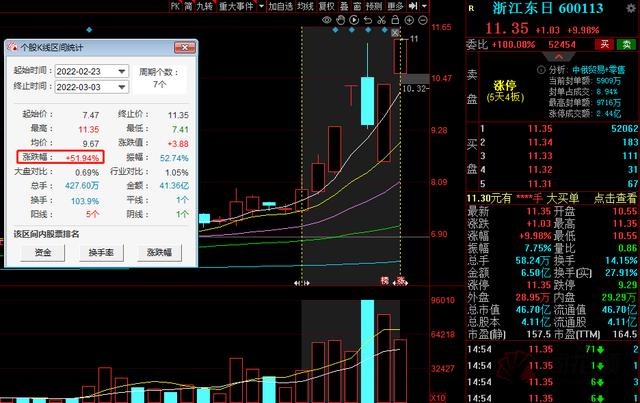
Task: Open the 预测 forecast toolbar item
Action: [374, 6]
